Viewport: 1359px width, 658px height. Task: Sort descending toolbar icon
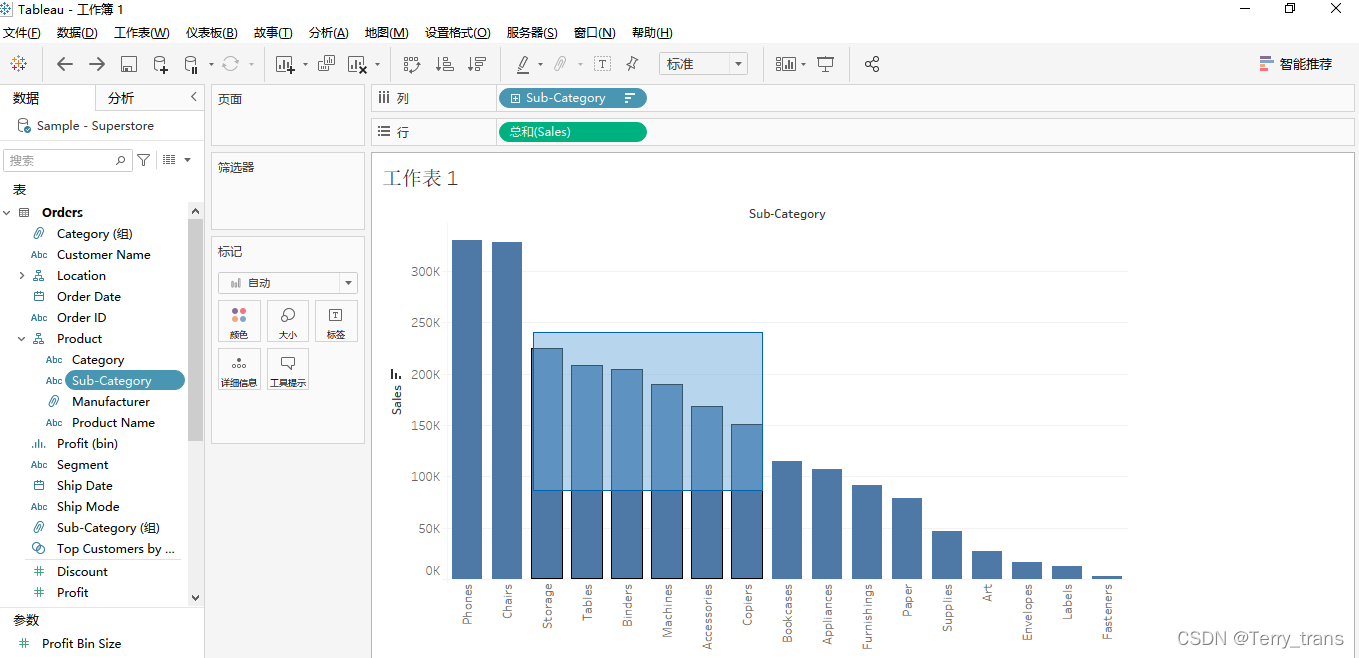(x=477, y=64)
